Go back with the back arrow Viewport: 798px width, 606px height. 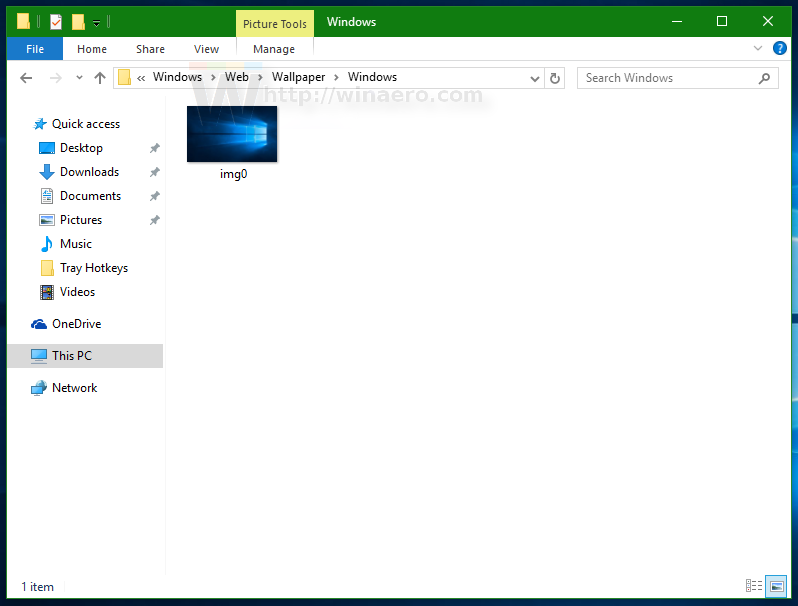click(x=26, y=78)
